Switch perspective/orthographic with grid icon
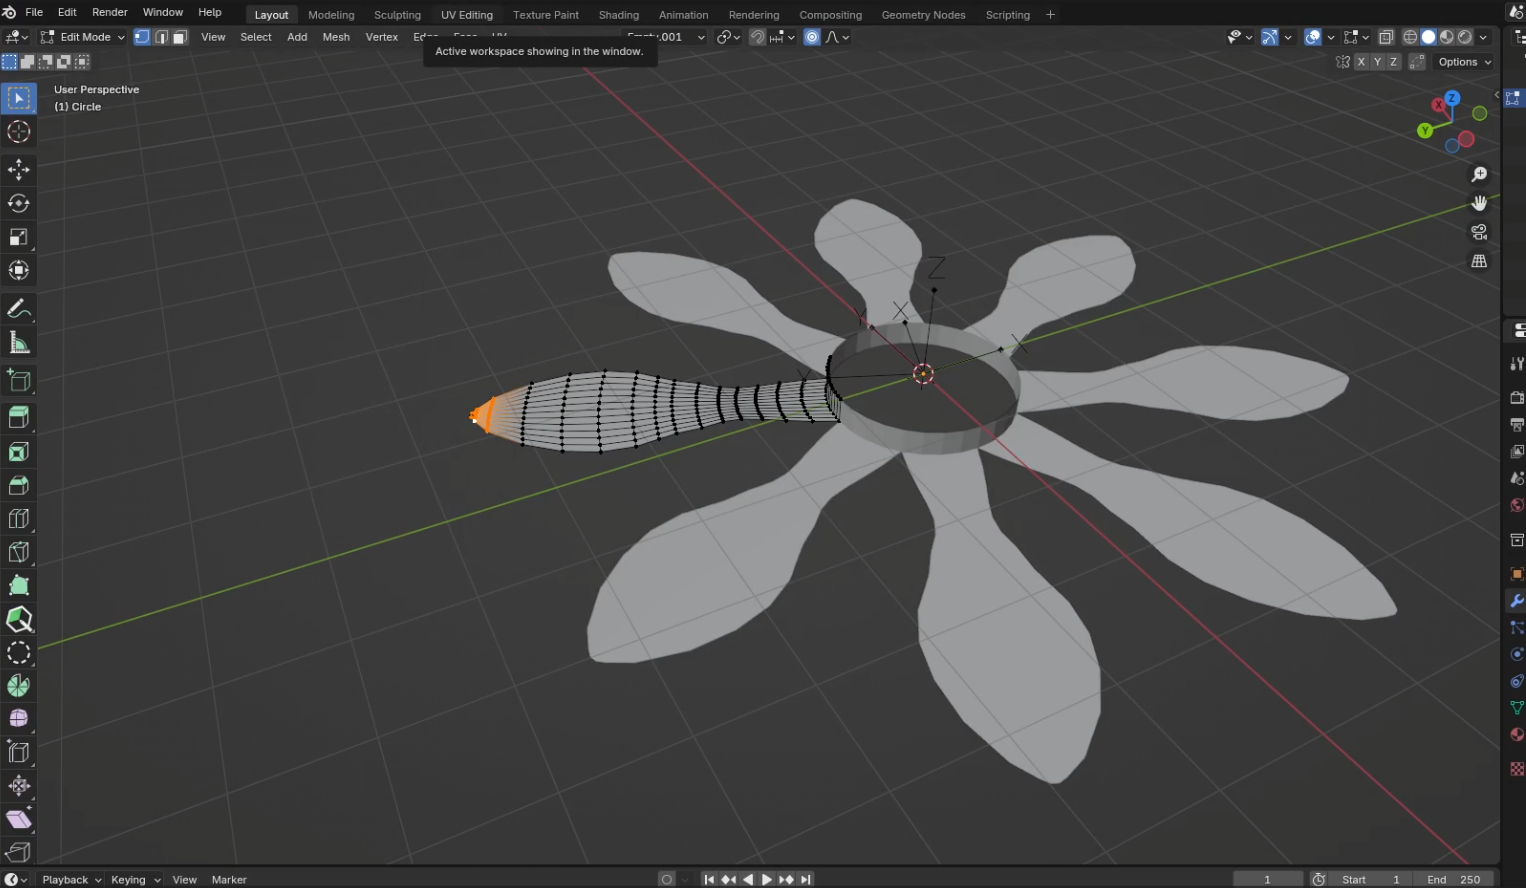Screen dimensions: 1526x888 coord(1479,261)
